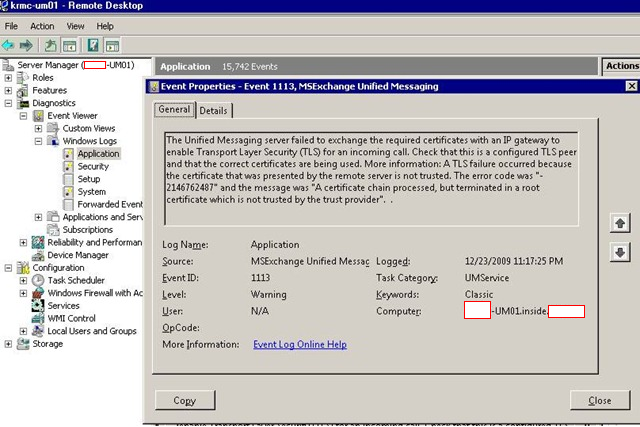Click the Storage node icon
The image size is (640, 427).
click(23, 344)
